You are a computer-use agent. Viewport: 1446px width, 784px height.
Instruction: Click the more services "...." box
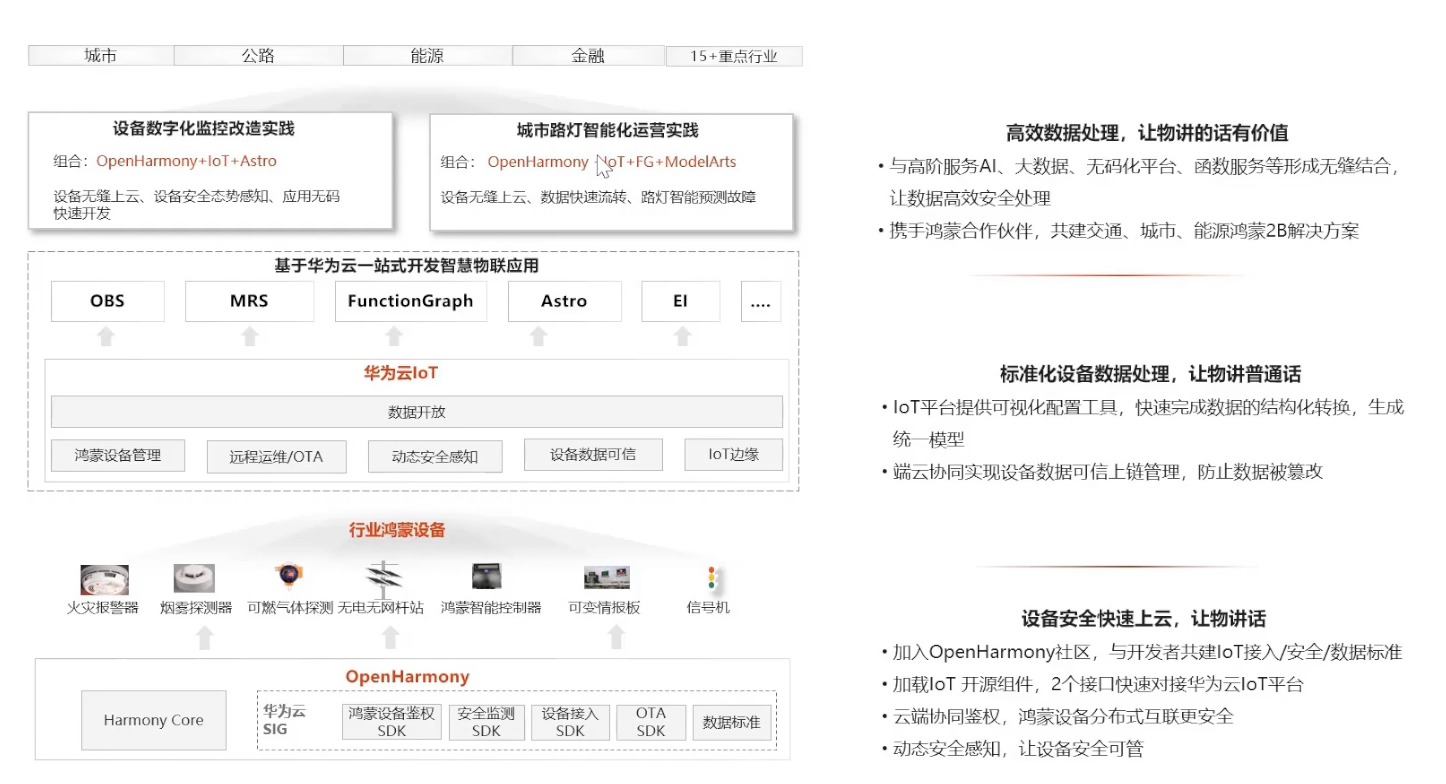pos(761,301)
